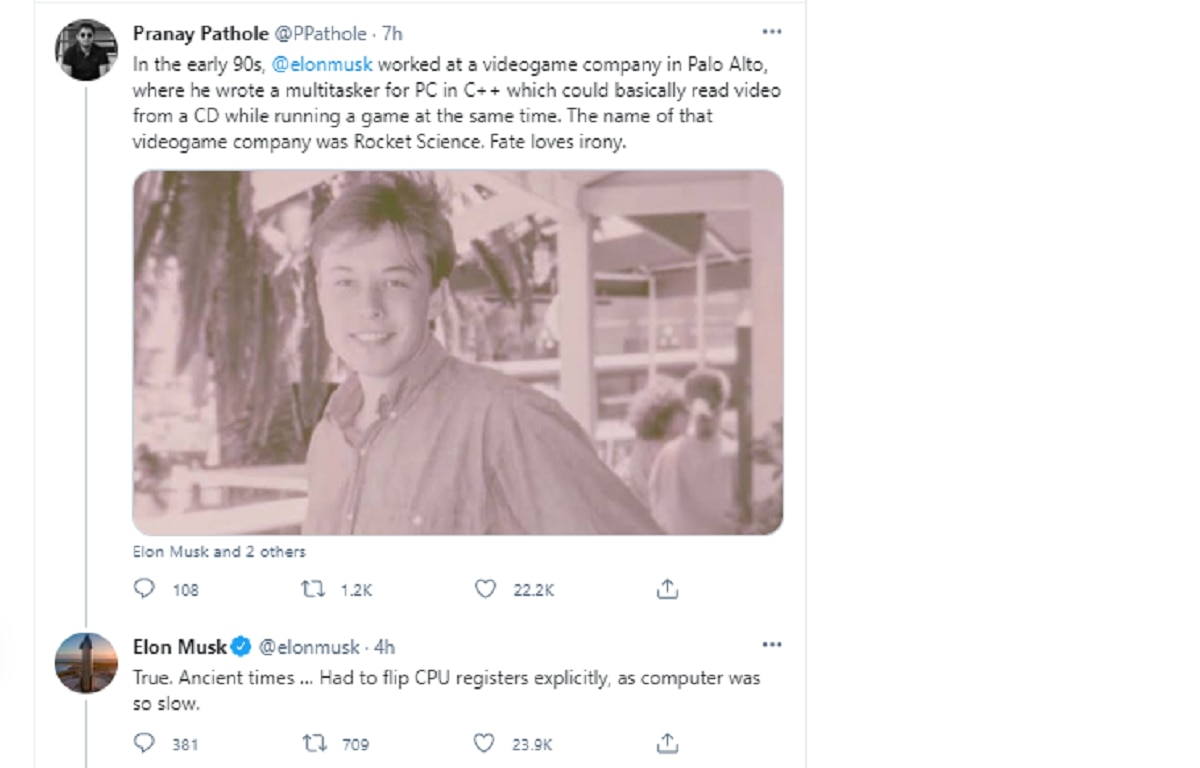Open the @elonmusk mention link
Screen dimensions: 1200x768
pyautogui.click(x=322, y=64)
